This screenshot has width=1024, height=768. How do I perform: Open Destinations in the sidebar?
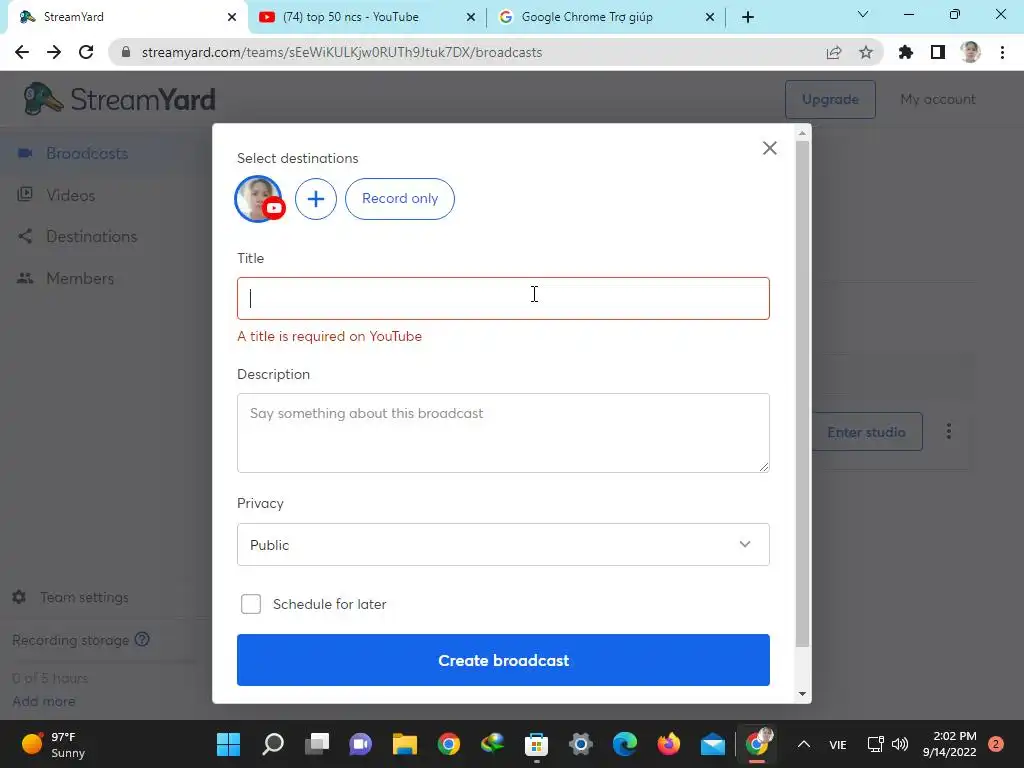(91, 236)
